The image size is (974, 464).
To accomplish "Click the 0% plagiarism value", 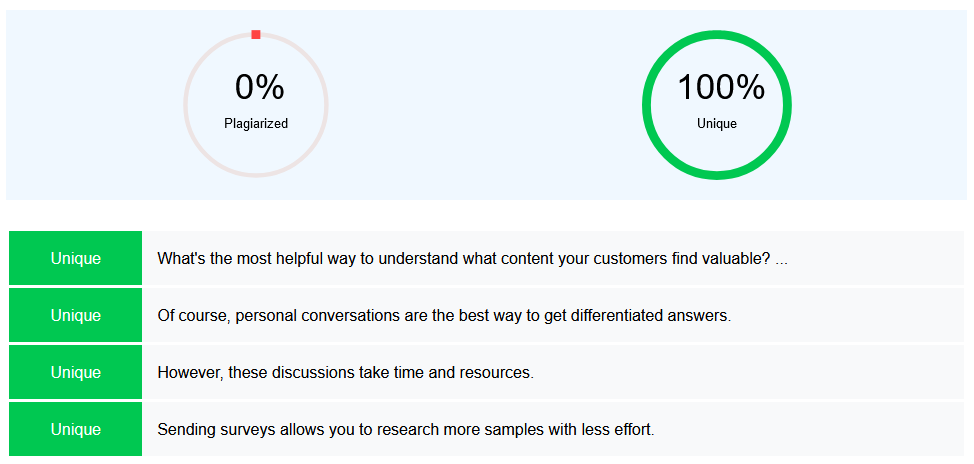I will (259, 88).
